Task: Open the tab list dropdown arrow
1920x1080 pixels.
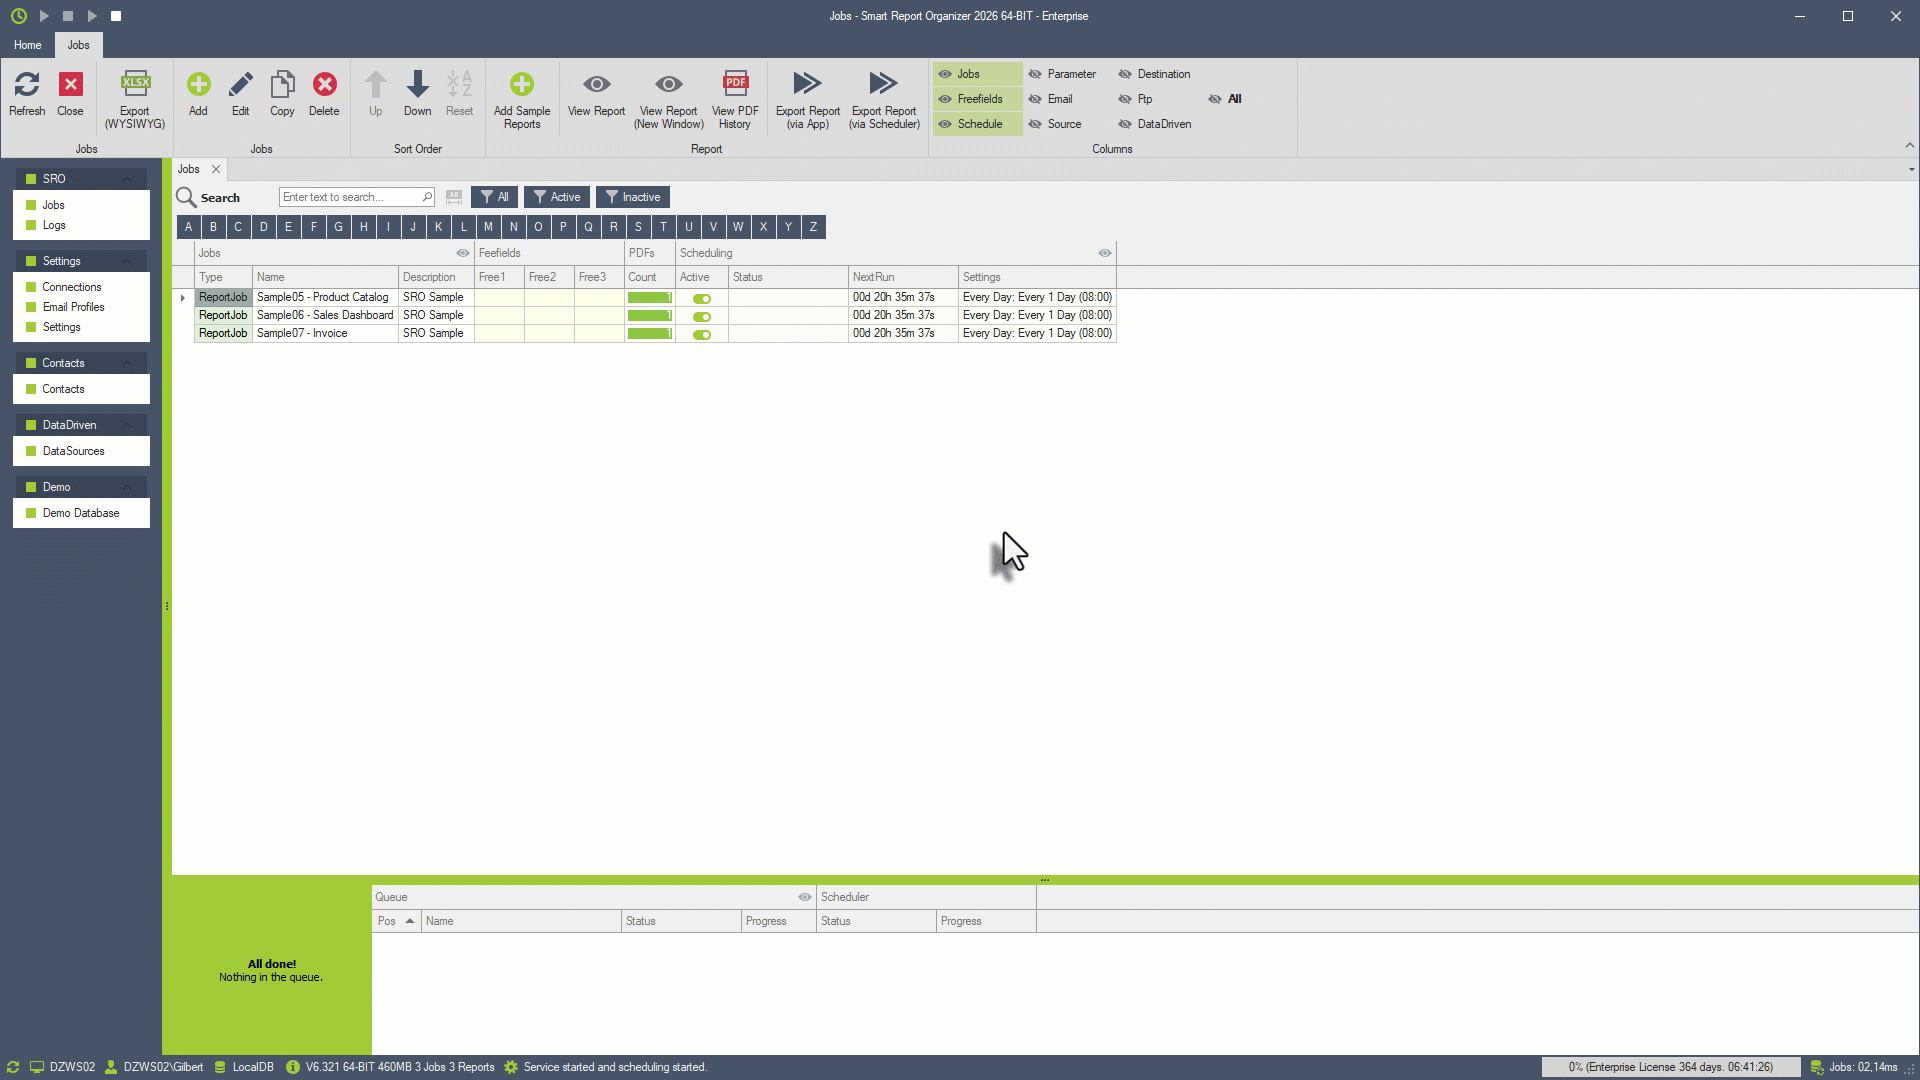Action: (x=1911, y=169)
